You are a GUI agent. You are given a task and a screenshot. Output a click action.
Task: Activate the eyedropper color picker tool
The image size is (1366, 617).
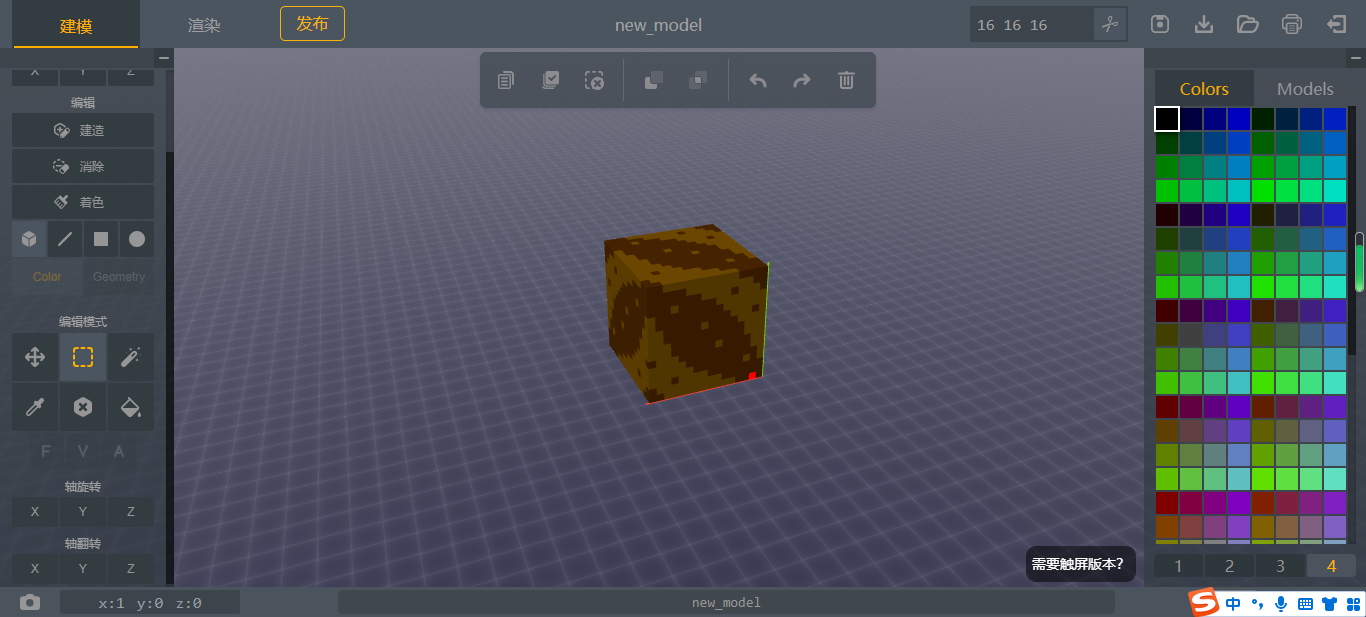pos(35,407)
